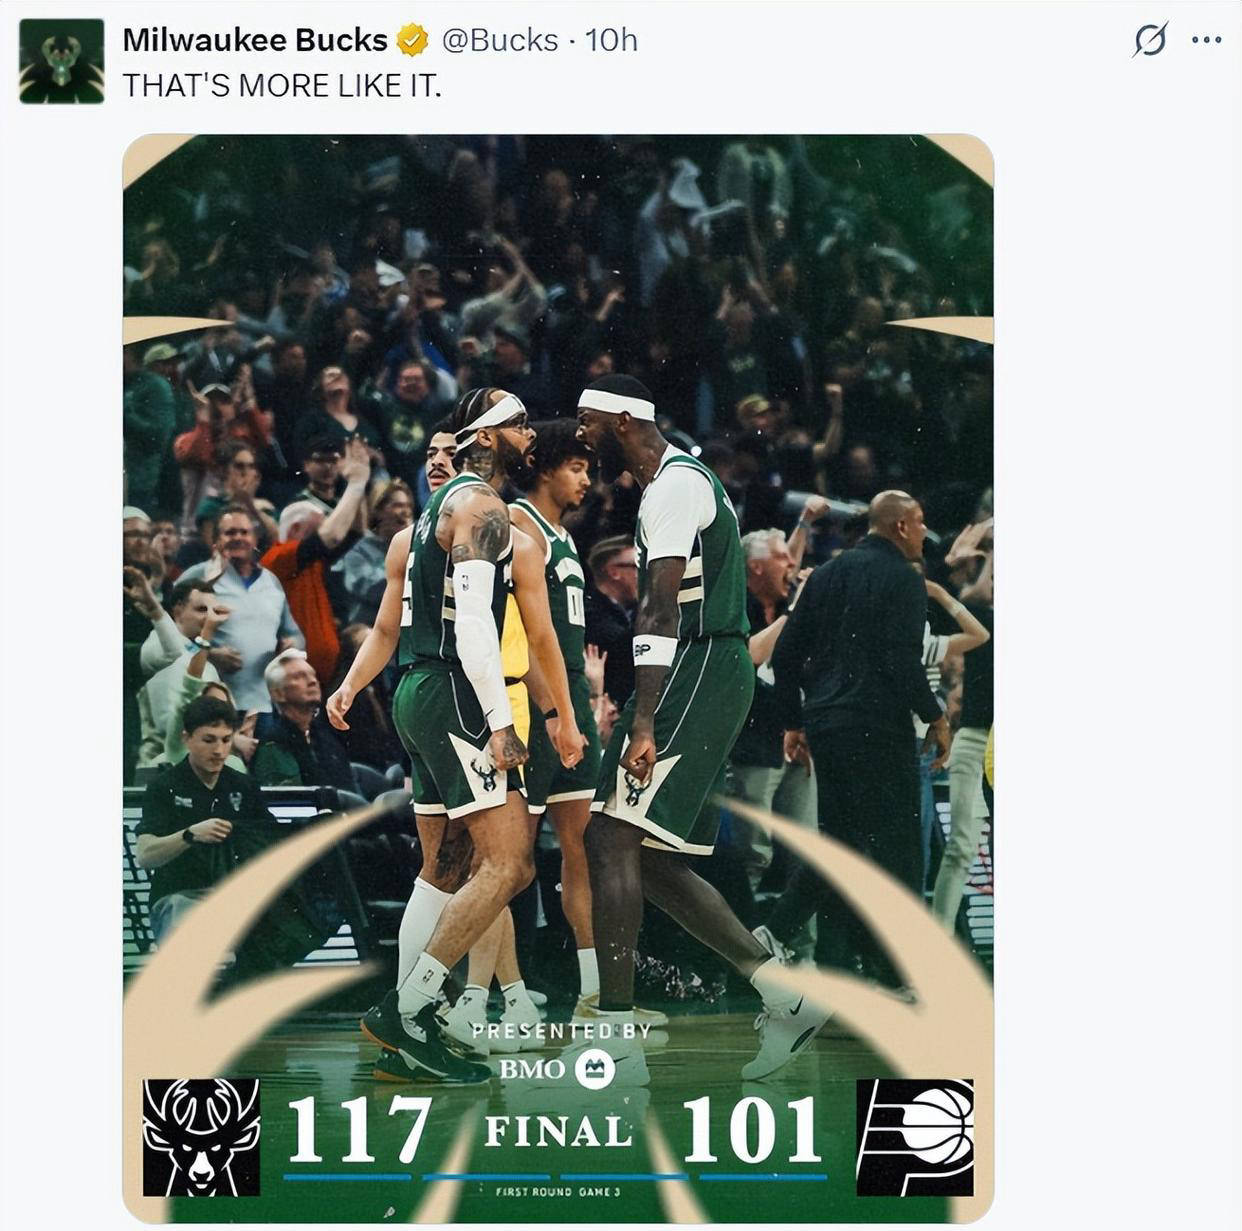This screenshot has height=1231, width=1242.
Task: Click the Milwaukee Bucks profile avatar
Action: (61, 61)
